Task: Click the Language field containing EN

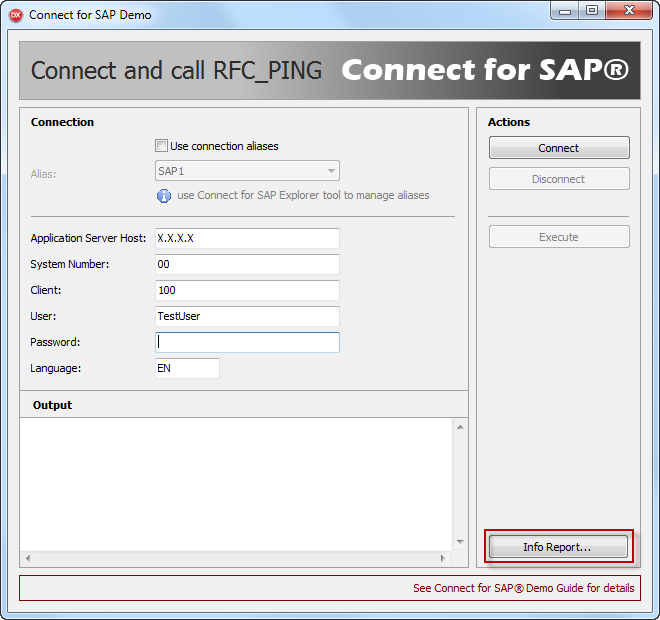Action: click(x=187, y=368)
